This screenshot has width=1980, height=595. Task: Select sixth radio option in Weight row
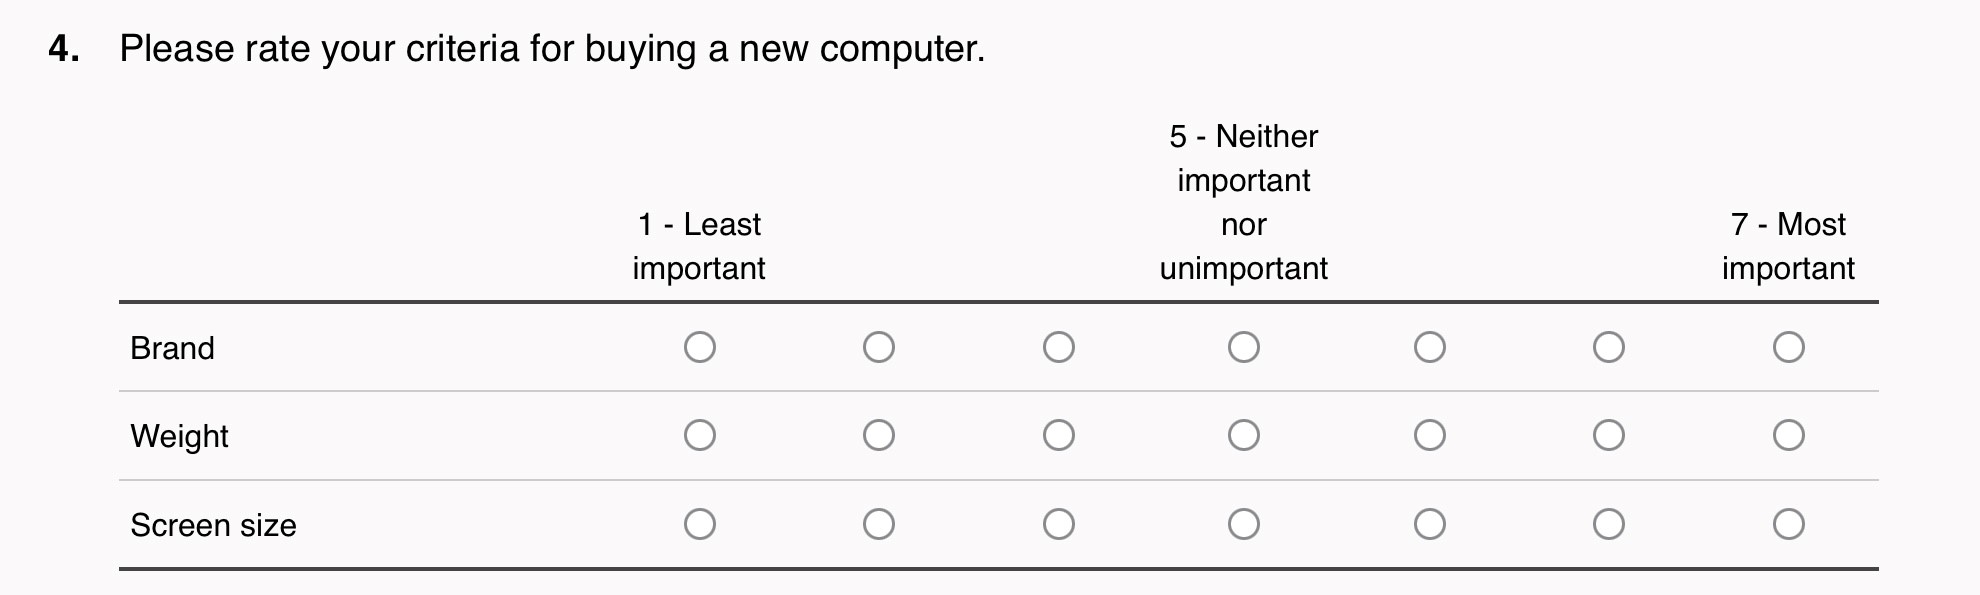pos(1609,435)
